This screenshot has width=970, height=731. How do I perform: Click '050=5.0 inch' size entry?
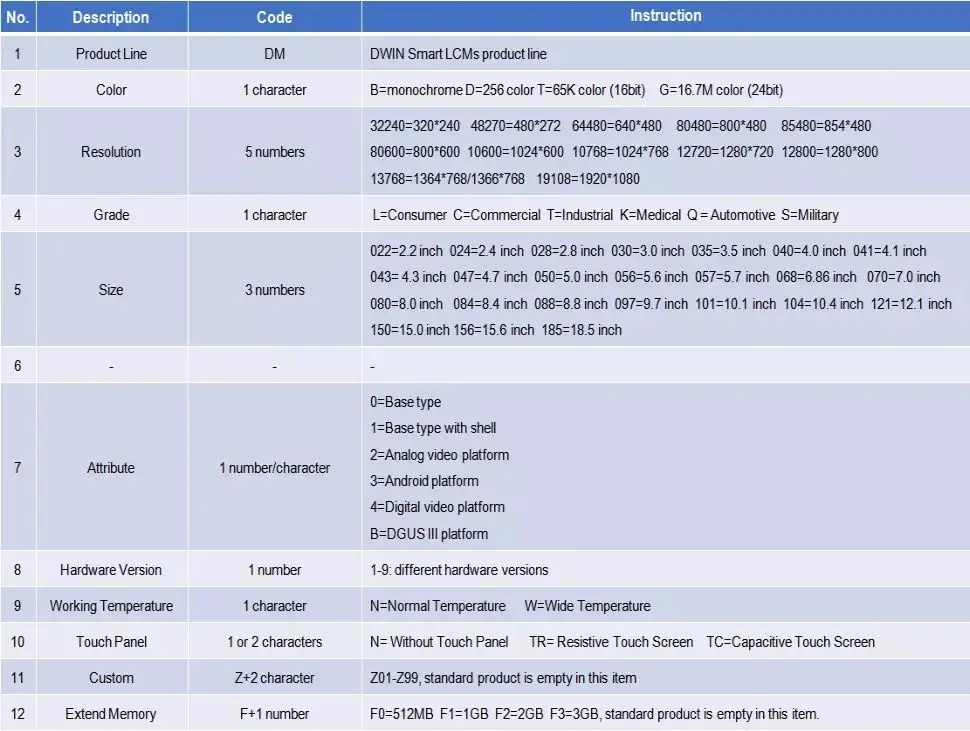pos(571,276)
